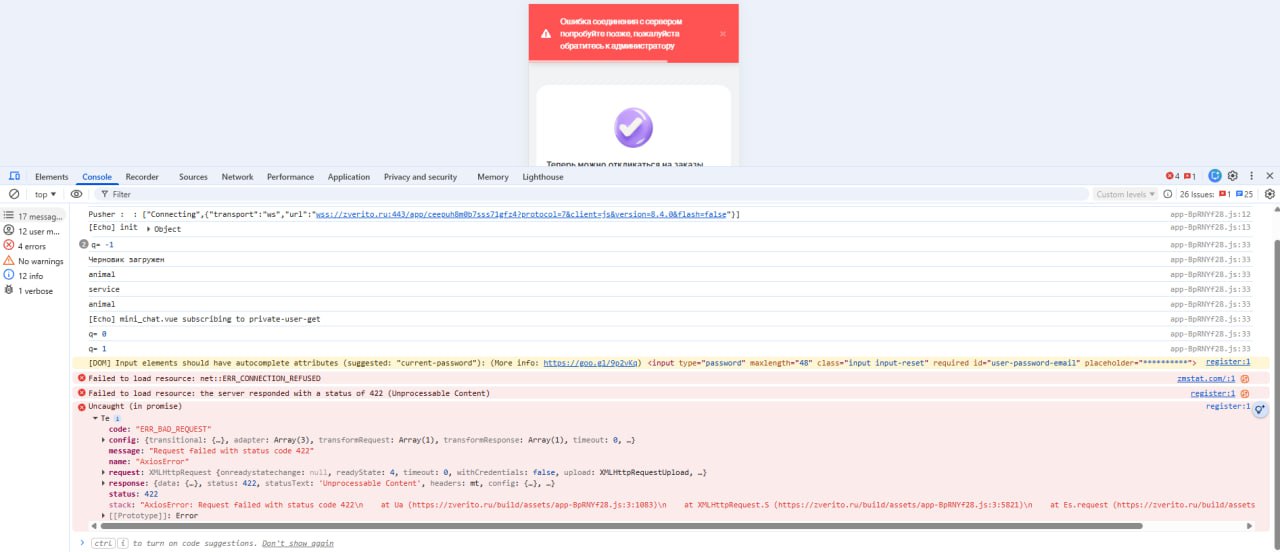This screenshot has width=1280, height=552.
Task: Expand the config property of AxiosError
Action: click(104, 440)
